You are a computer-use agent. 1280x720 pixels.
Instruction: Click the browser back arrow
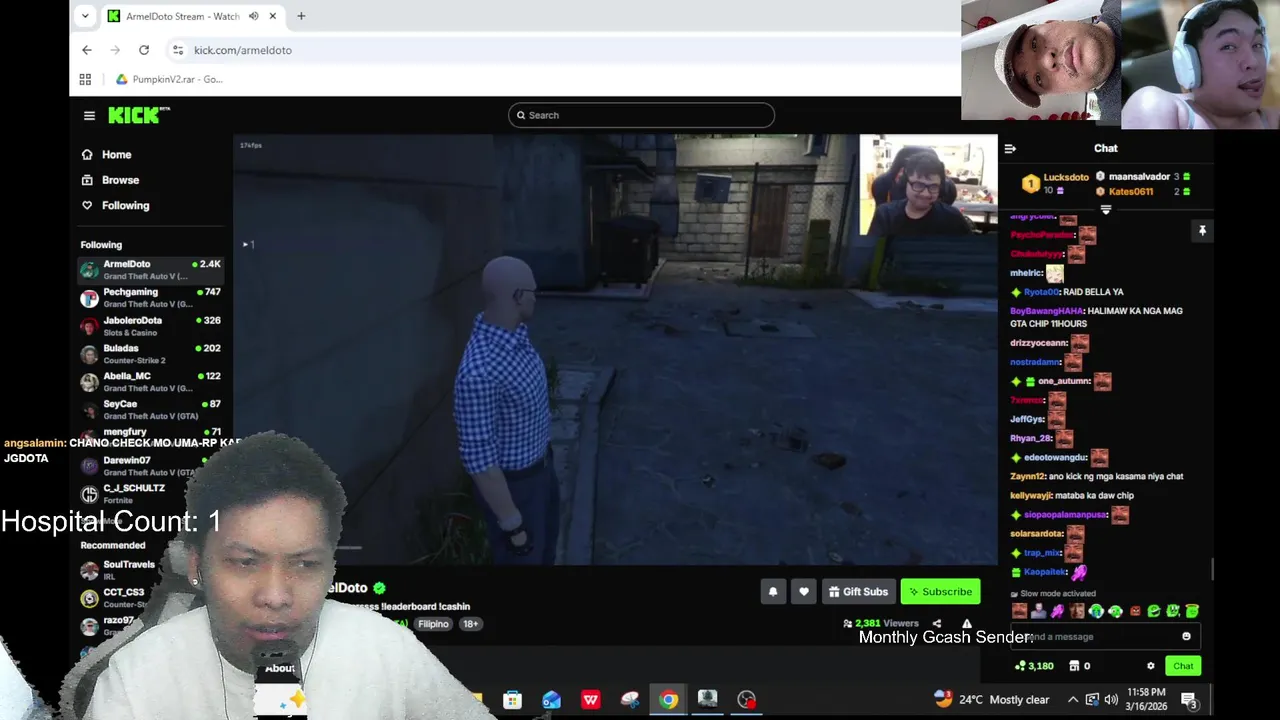tap(87, 50)
